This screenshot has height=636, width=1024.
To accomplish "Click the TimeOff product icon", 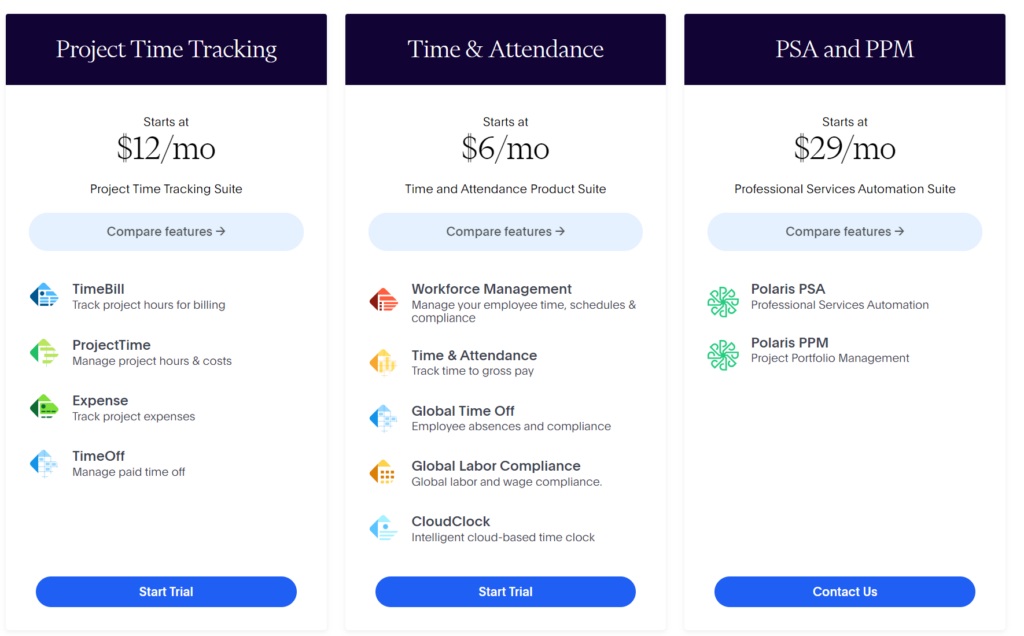I will [45, 463].
